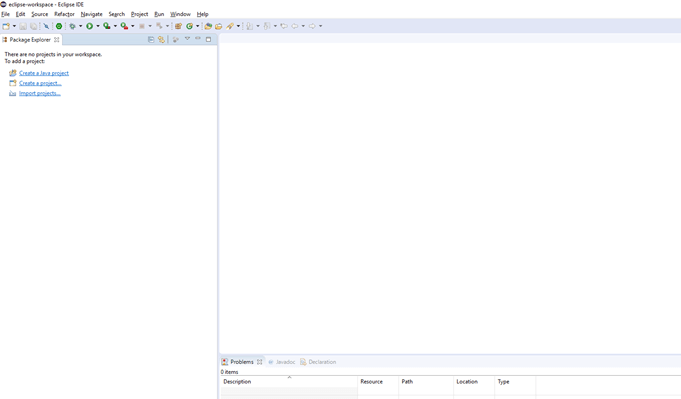
Task: Open the Run button dropdown arrow
Action: click(98, 26)
